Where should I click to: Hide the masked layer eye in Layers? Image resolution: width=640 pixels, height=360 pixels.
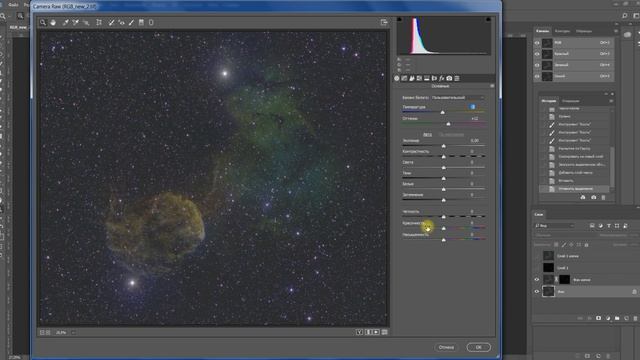click(x=537, y=280)
